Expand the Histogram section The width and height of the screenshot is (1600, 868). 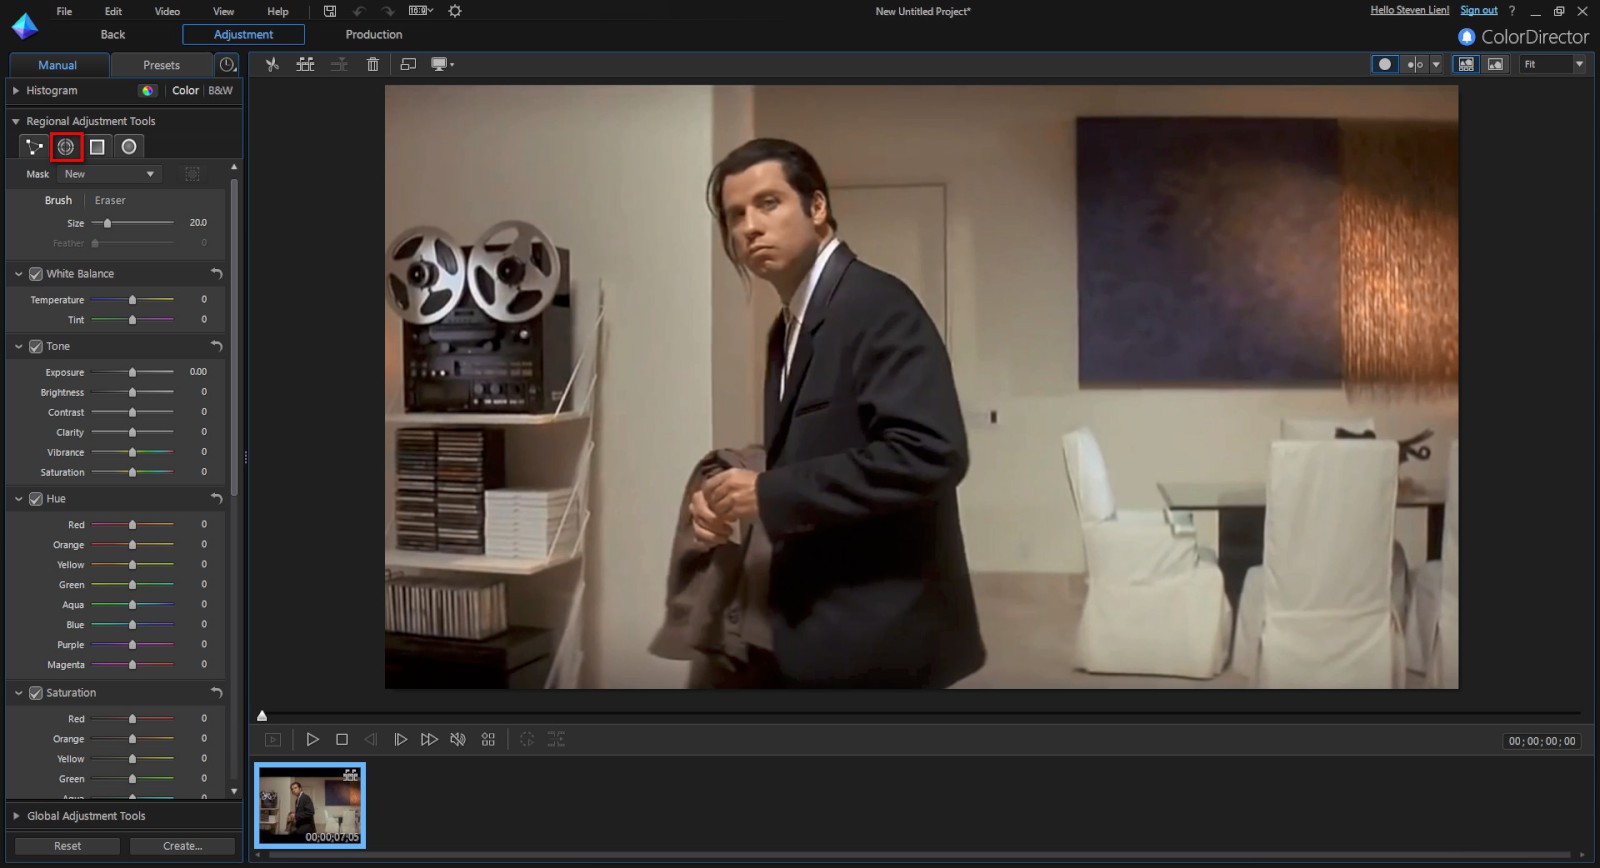click(x=16, y=90)
